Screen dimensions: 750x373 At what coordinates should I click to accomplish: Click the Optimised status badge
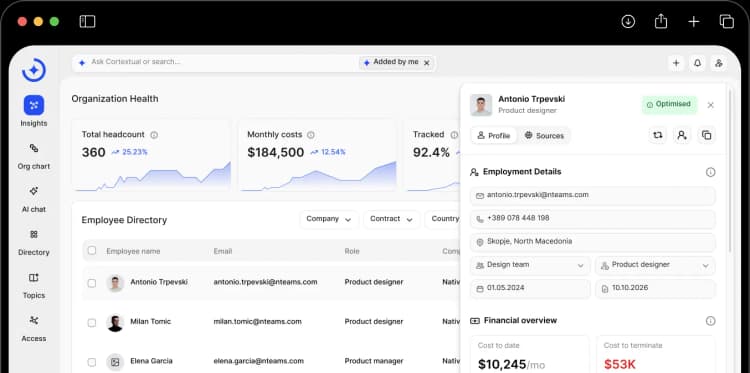tap(669, 105)
